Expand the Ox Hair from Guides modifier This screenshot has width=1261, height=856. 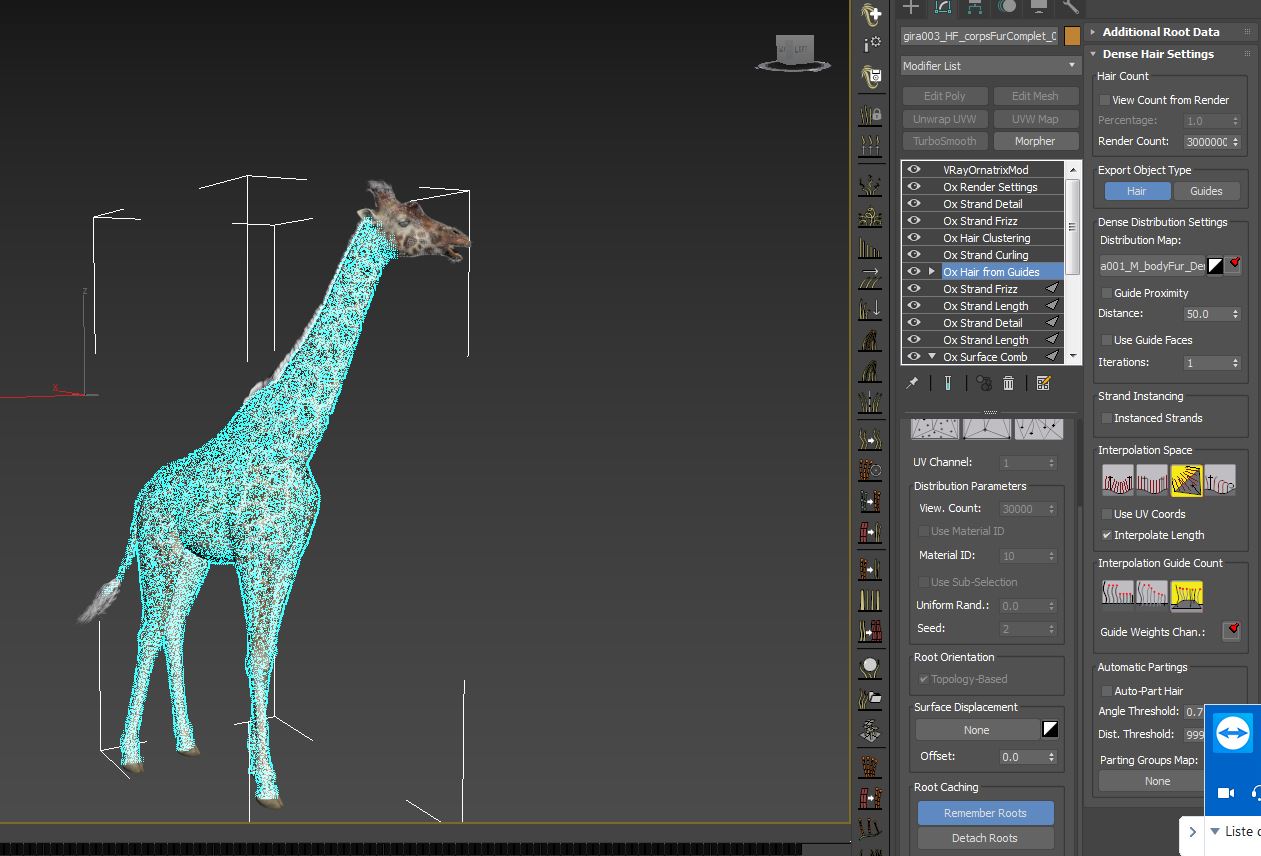tap(932, 272)
